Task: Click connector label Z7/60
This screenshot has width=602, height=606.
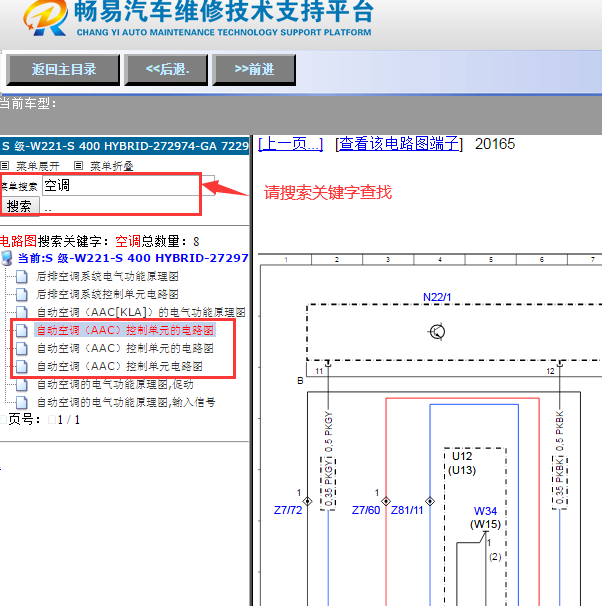Action: click(x=366, y=510)
